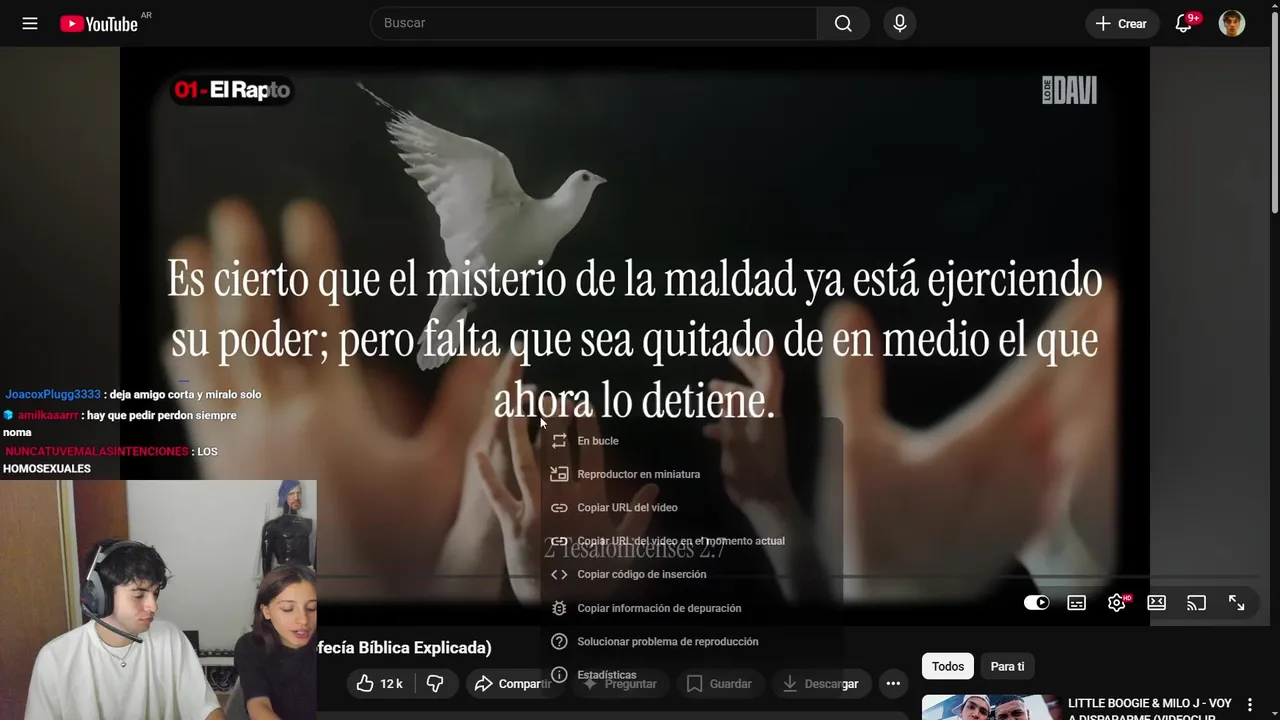The image size is (1280, 720).
Task: Click the Preguntar button
Action: pos(620,684)
